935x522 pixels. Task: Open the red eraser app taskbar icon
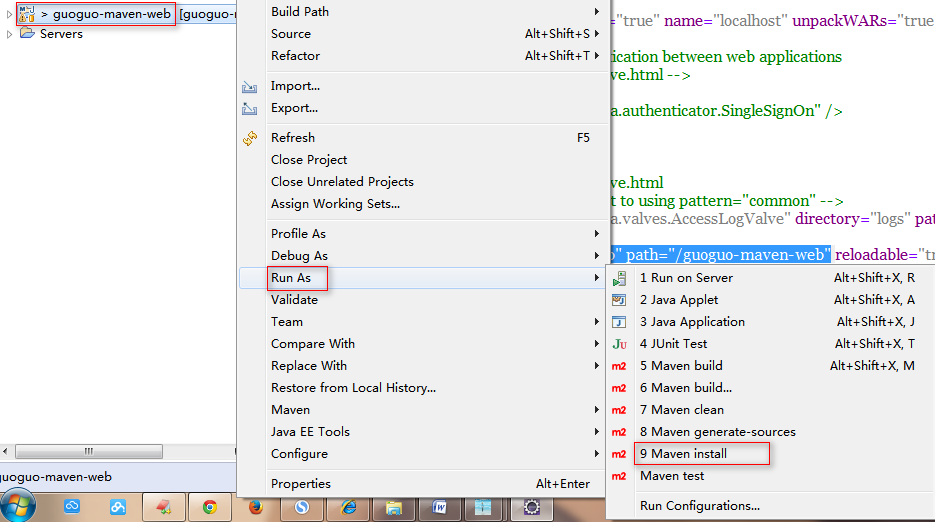(x=163, y=507)
